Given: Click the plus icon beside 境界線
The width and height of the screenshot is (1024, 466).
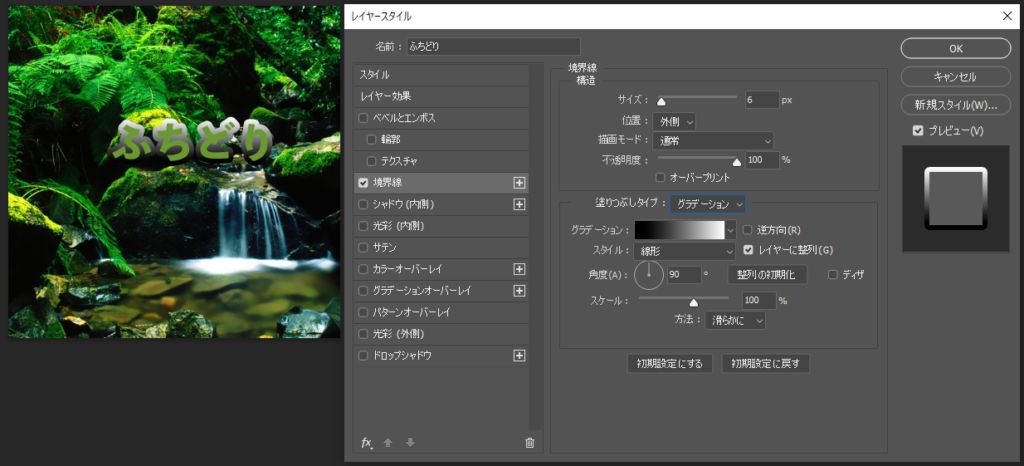Looking at the screenshot, I should tap(519, 183).
